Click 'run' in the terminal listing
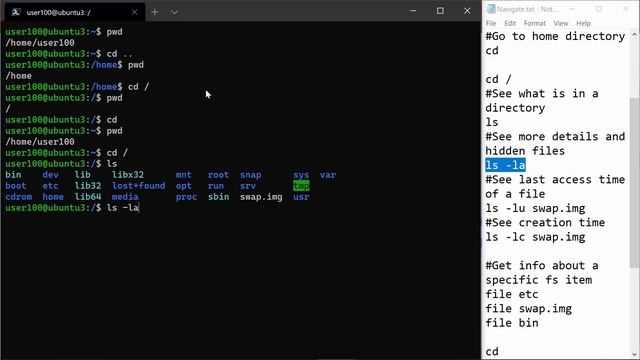 pyautogui.click(x=216, y=186)
